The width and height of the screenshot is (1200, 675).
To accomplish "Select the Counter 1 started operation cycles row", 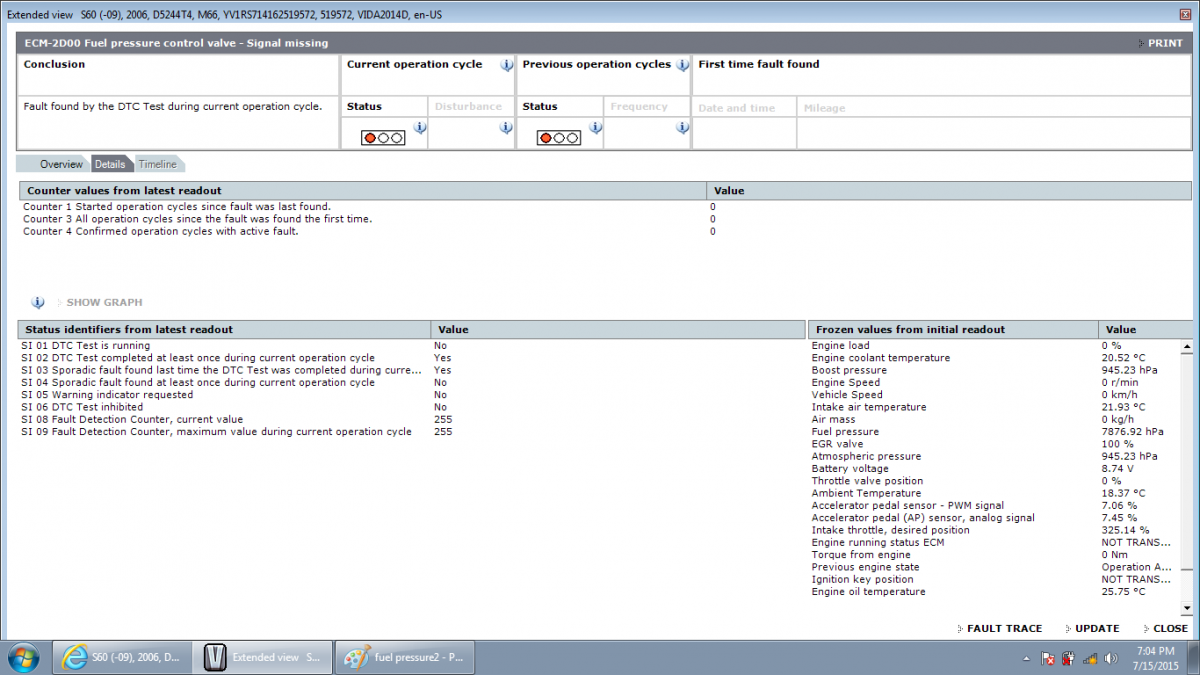I will (x=605, y=206).
